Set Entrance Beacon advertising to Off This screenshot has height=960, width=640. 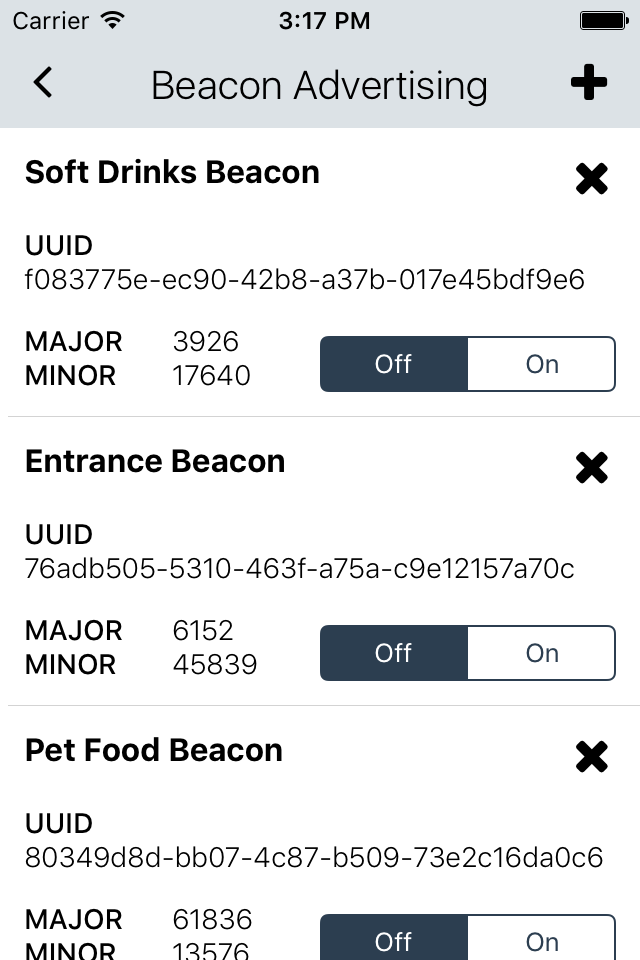tap(394, 653)
